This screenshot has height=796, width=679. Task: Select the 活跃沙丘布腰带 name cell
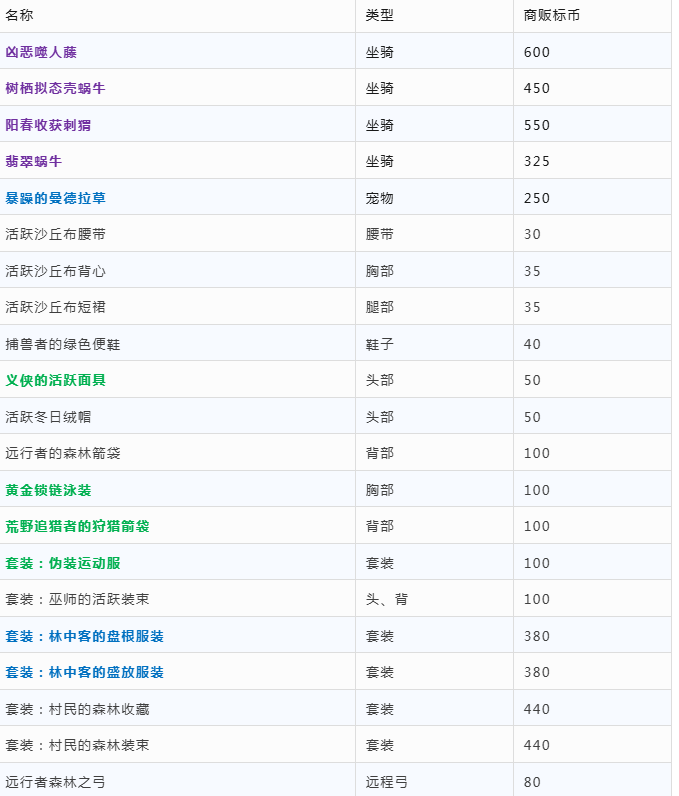coord(55,234)
